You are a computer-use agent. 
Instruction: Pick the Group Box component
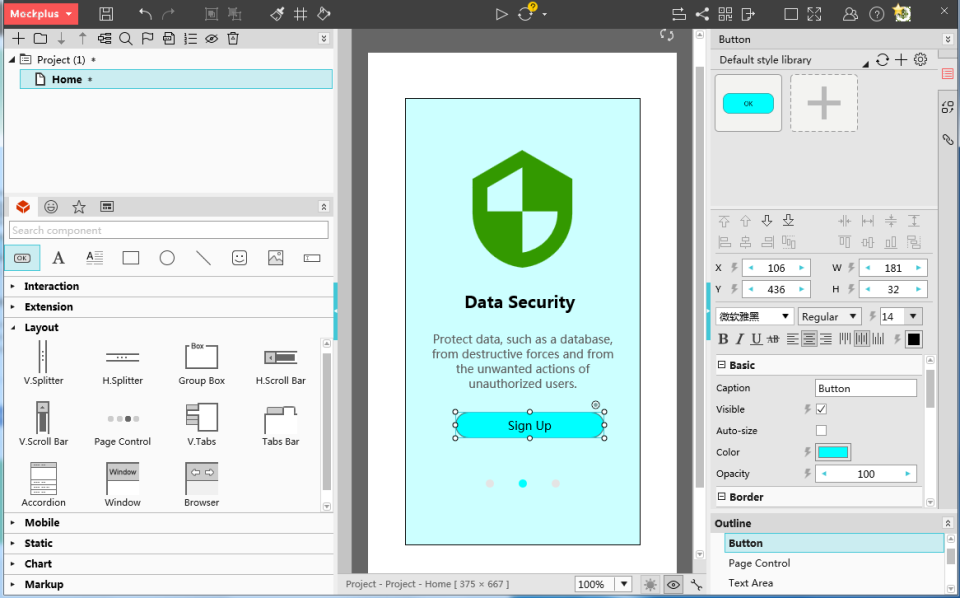201,364
